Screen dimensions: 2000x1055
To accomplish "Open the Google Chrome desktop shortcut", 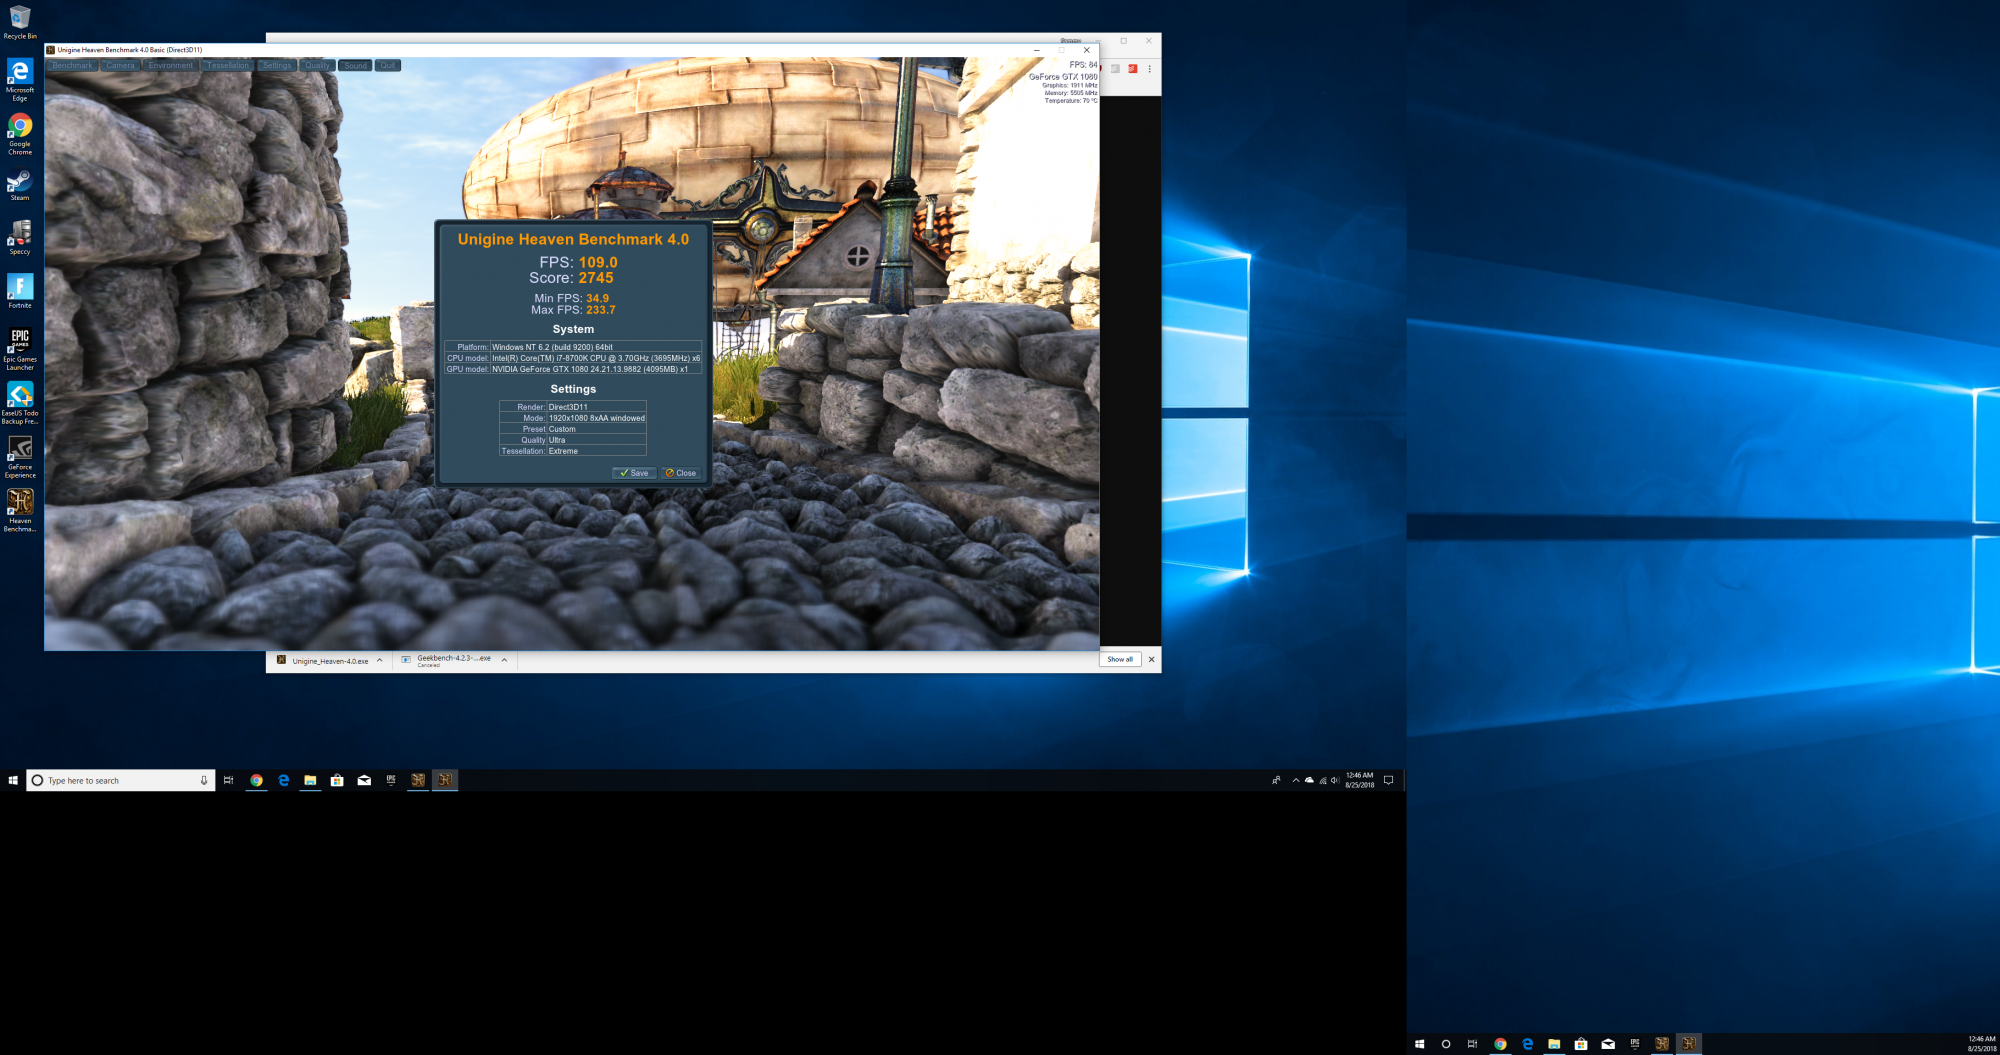I will [20, 134].
